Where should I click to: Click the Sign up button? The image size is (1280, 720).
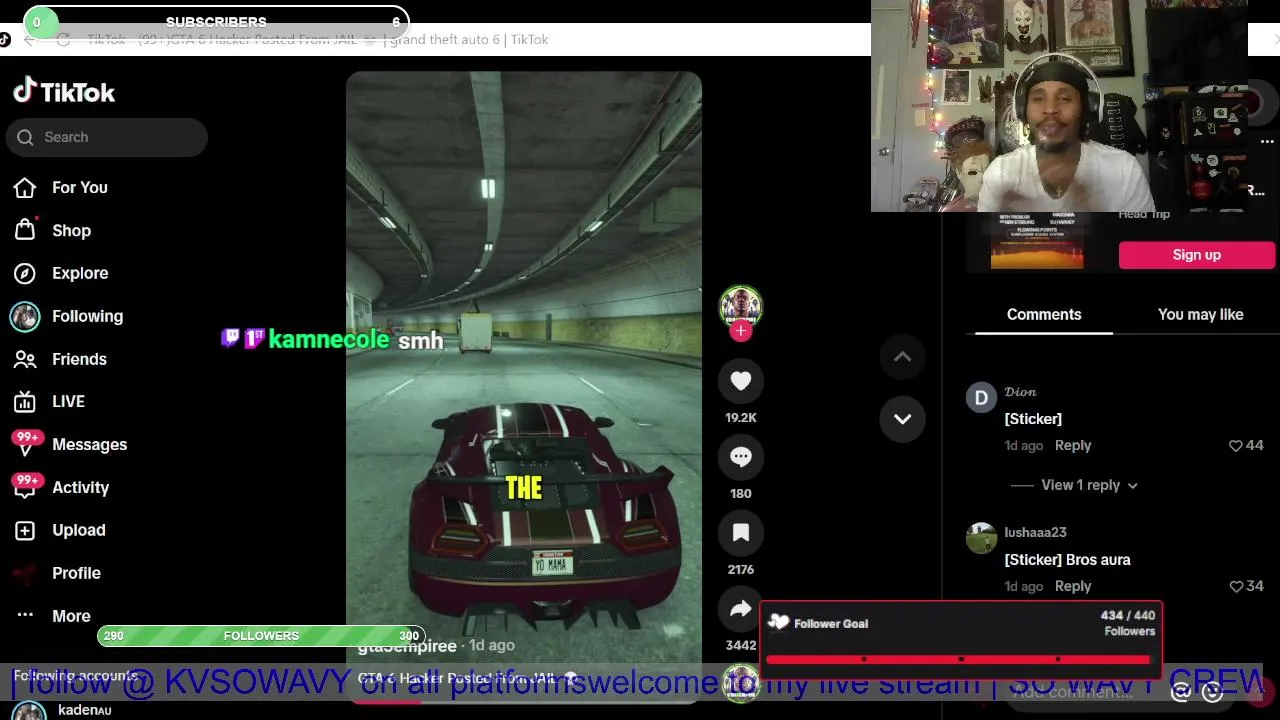(x=1197, y=255)
